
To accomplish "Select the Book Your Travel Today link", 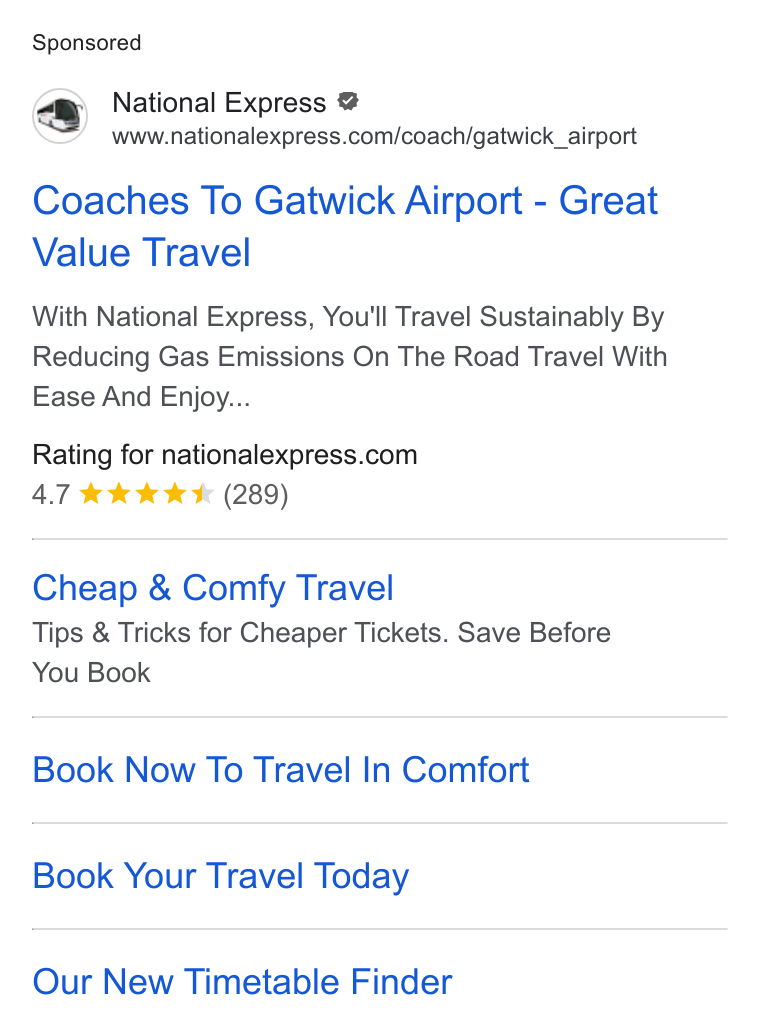I will (x=221, y=876).
